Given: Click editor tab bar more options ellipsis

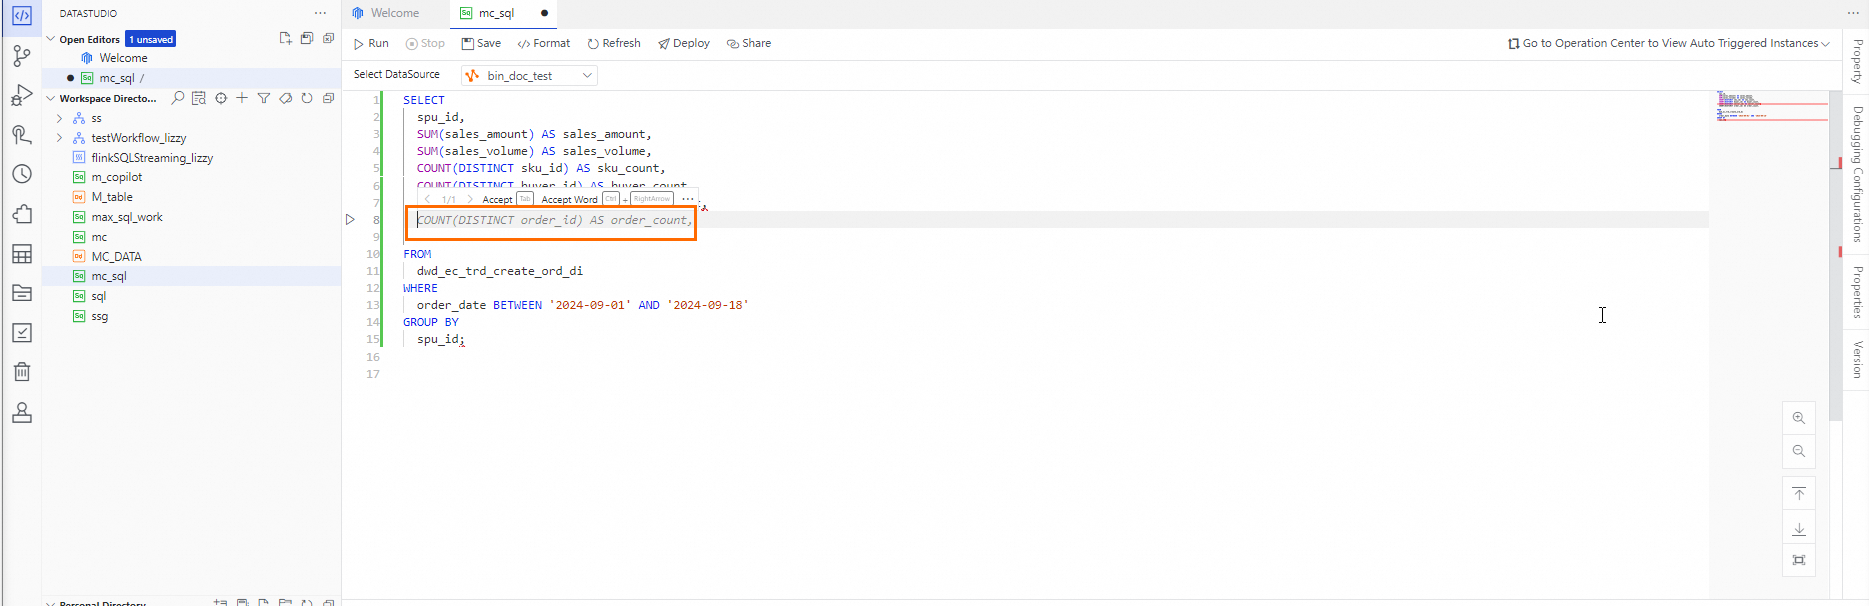Looking at the screenshot, I should click(x=1853, y=13).
